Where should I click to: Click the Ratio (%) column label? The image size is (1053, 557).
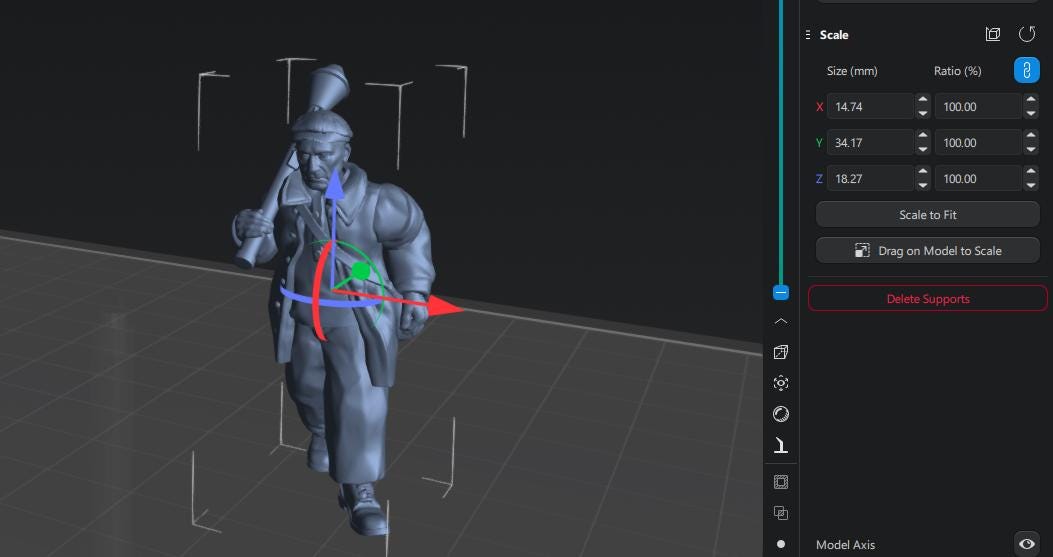coord(958,71)
